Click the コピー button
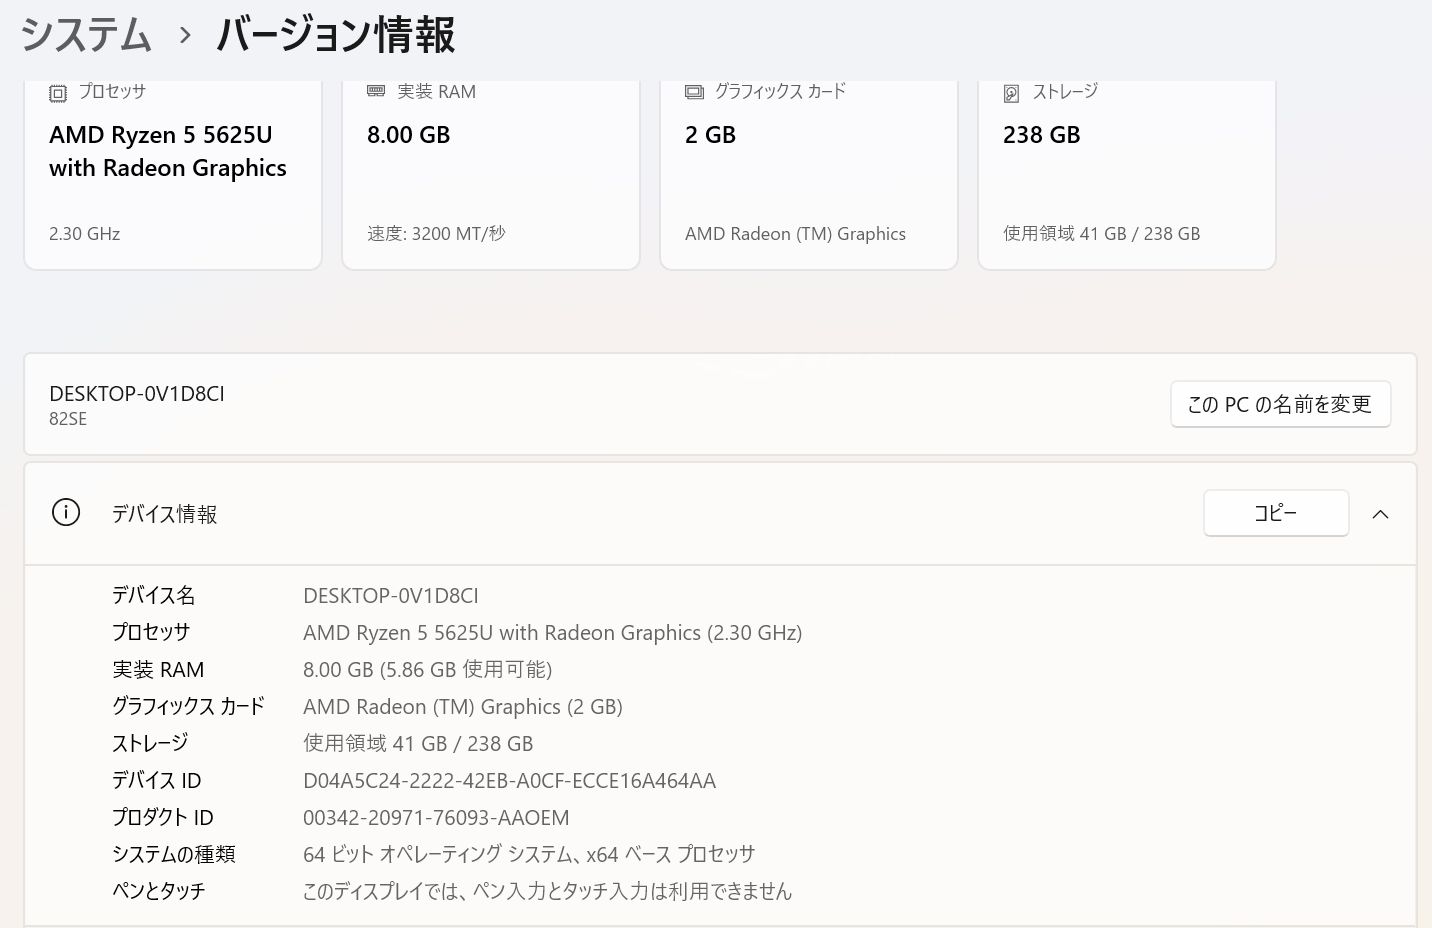Viewport: 1432px width, 928px height. pyautogui.click(x=1276, y=513)
